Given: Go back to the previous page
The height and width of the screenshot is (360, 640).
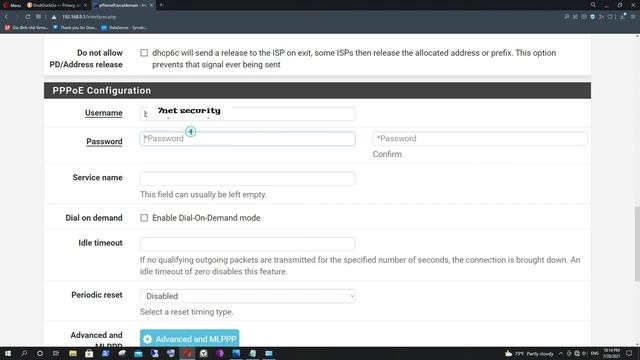Looking at the screenshot, I should 7,17.
